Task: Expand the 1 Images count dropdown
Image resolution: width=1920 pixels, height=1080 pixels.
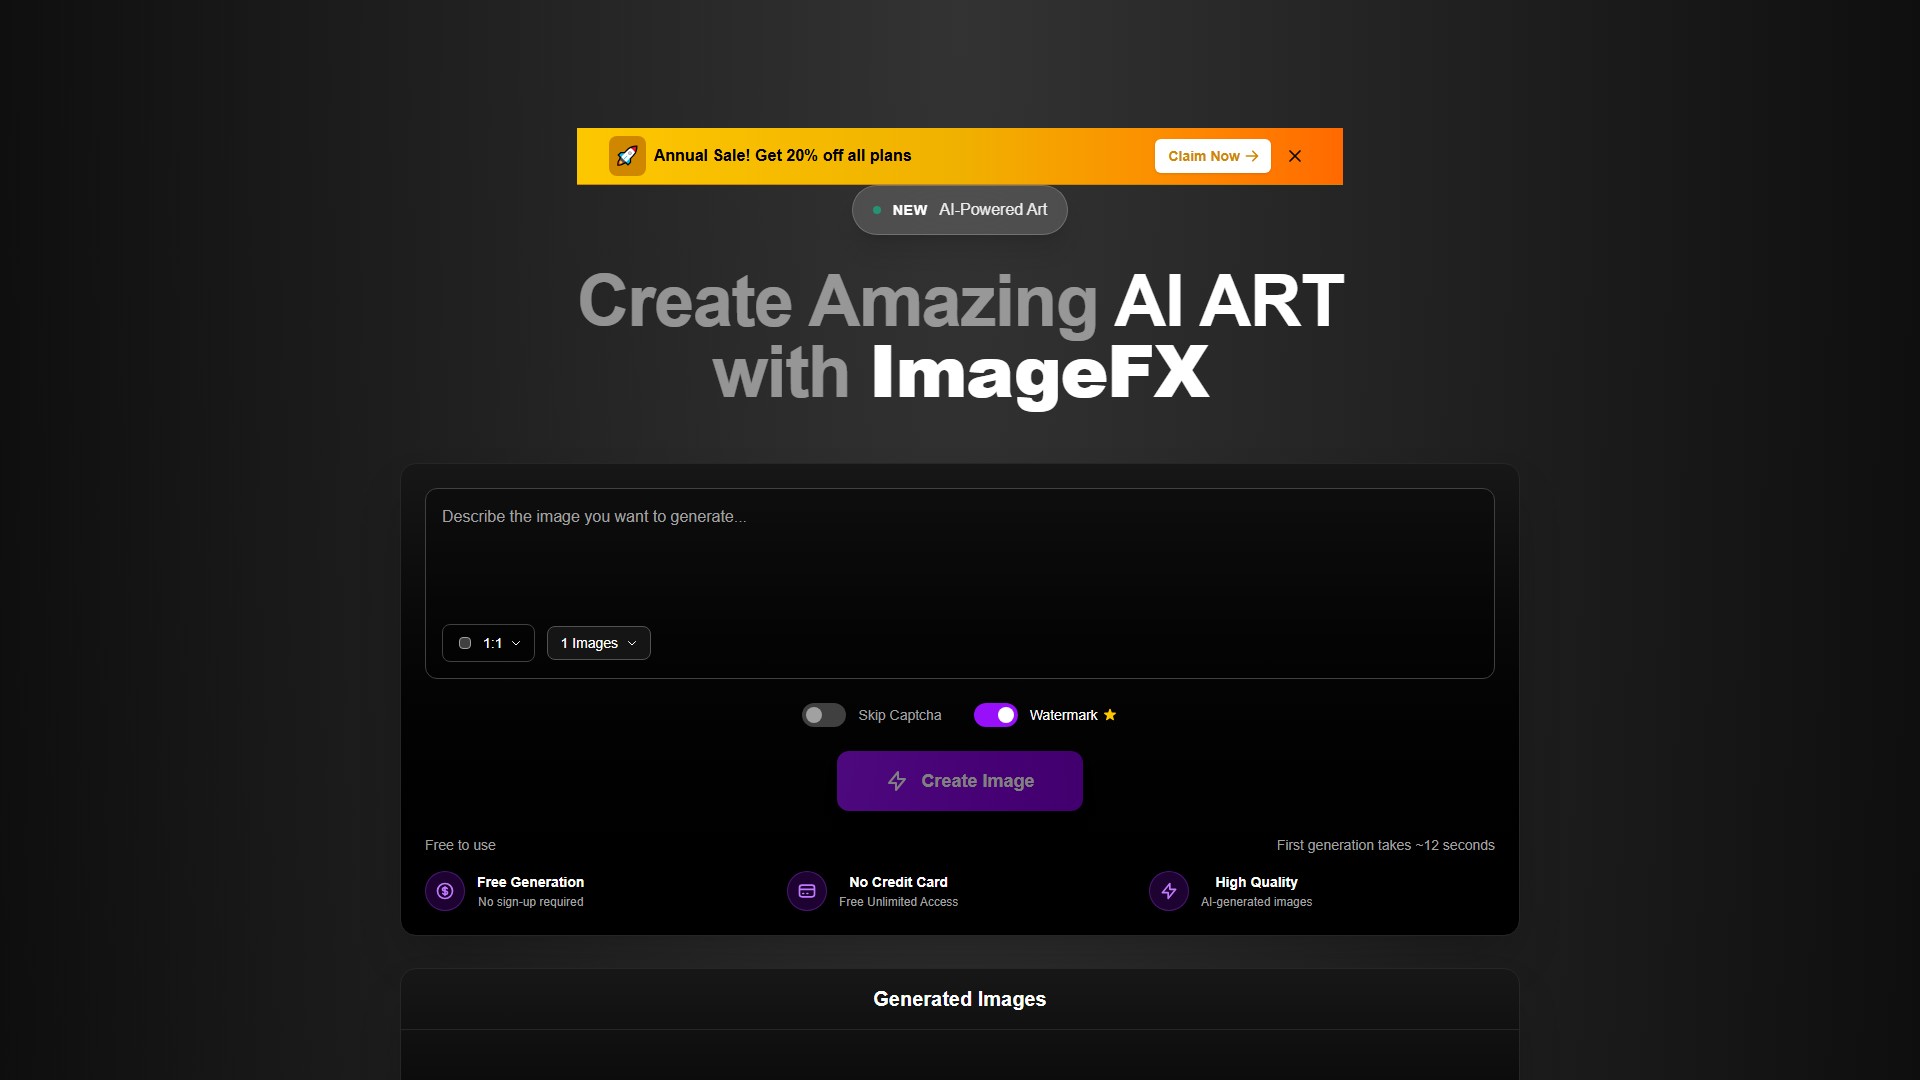Action: point(598,643)
